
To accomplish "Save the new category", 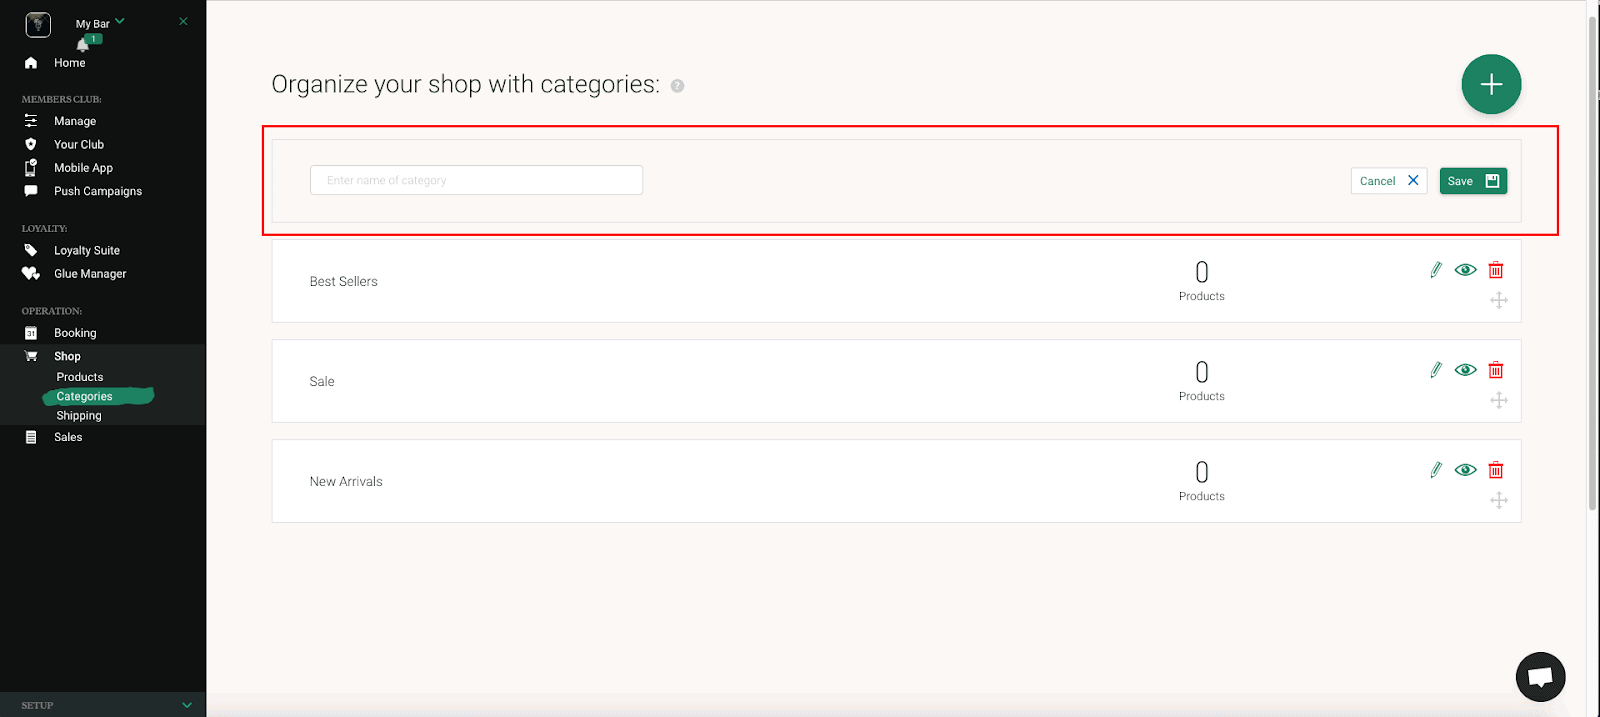I will [1473, 181].
